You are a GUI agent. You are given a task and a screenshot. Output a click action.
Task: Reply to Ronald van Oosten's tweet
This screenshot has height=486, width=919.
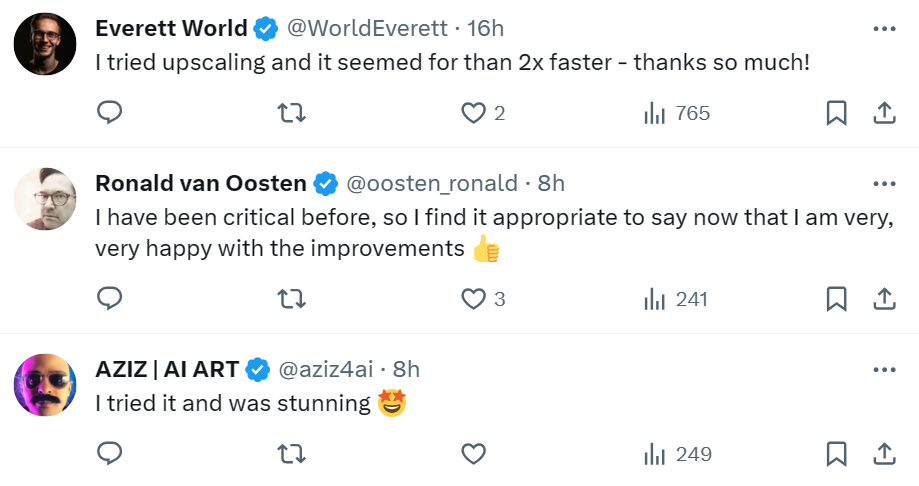pos(110,298)
